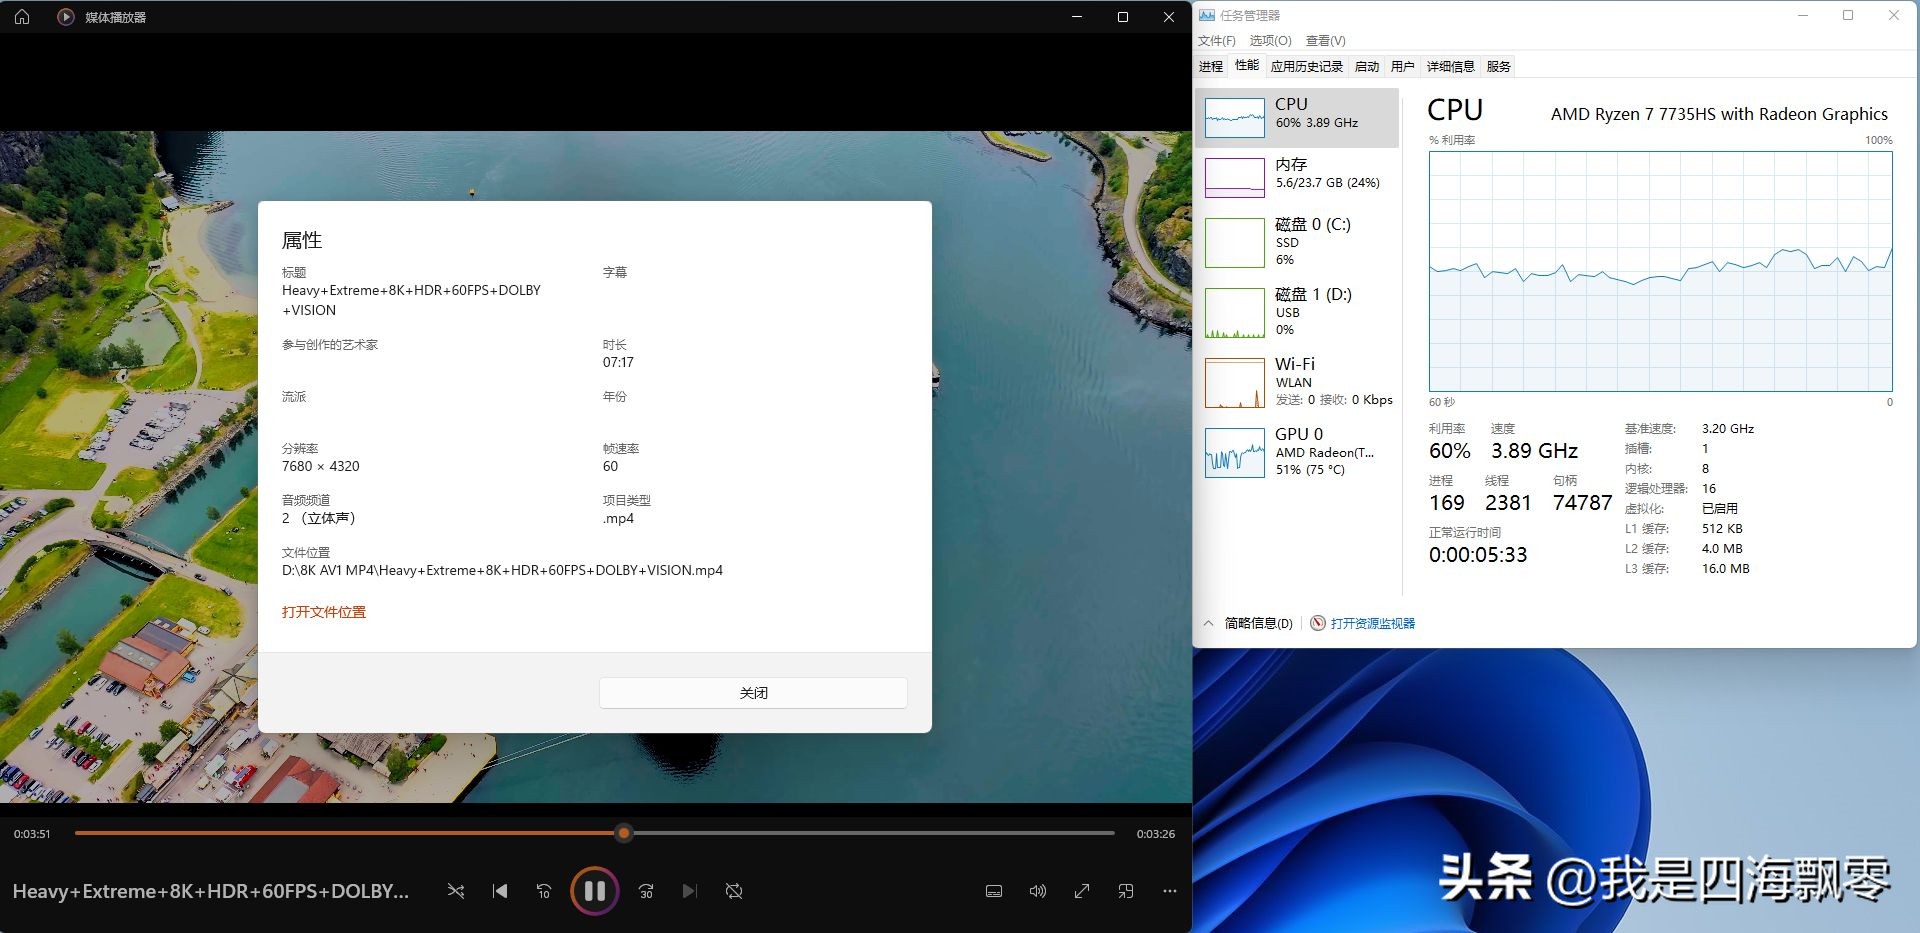Open the media player Home icon
Screen dimensions: 1920x933
(x=21, y=16)
